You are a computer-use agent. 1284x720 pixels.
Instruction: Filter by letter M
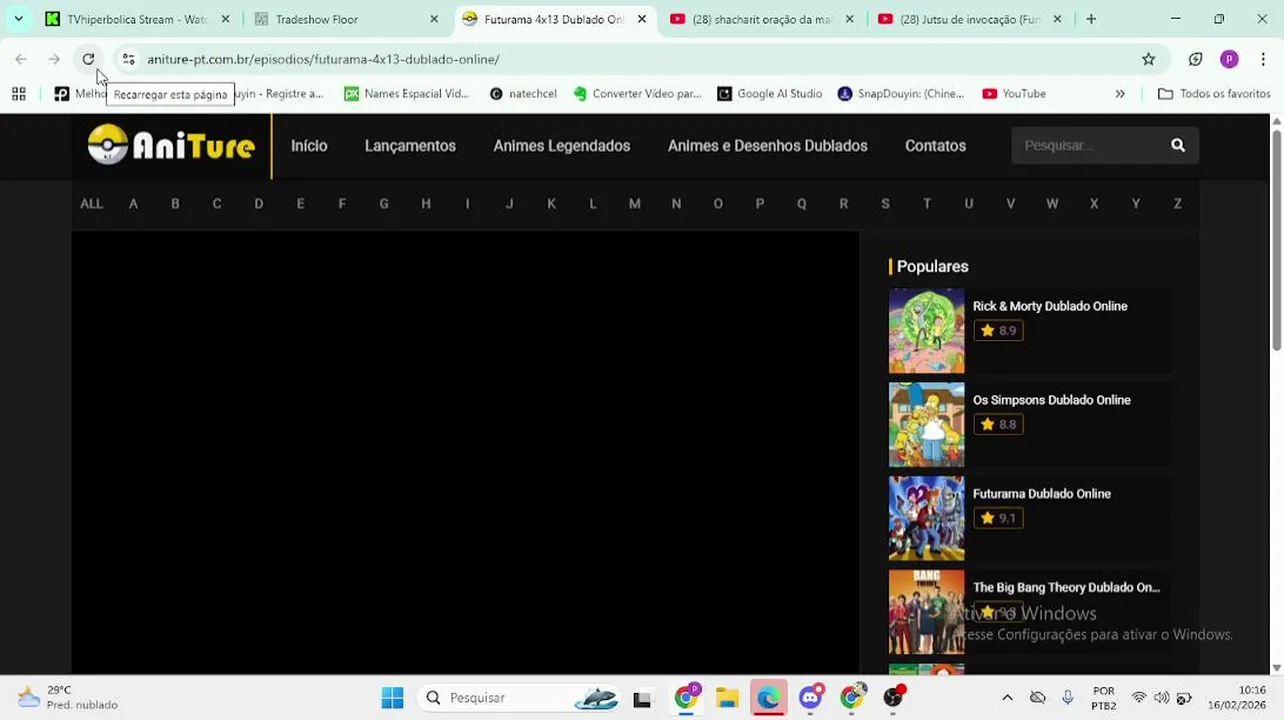[x=634, y=204]
